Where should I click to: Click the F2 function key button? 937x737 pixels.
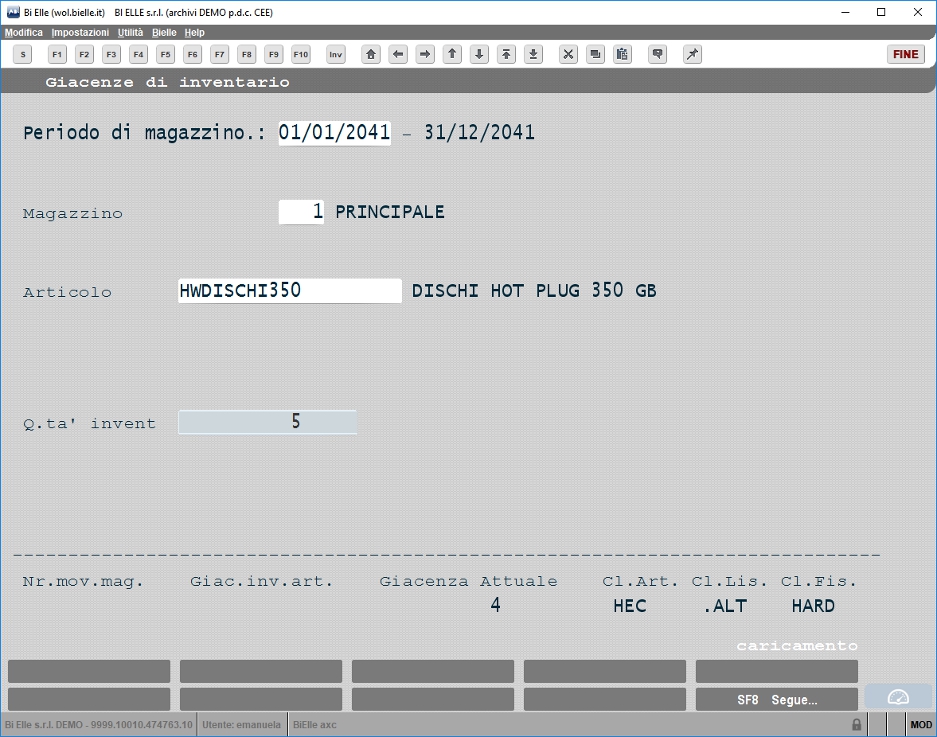84,54
